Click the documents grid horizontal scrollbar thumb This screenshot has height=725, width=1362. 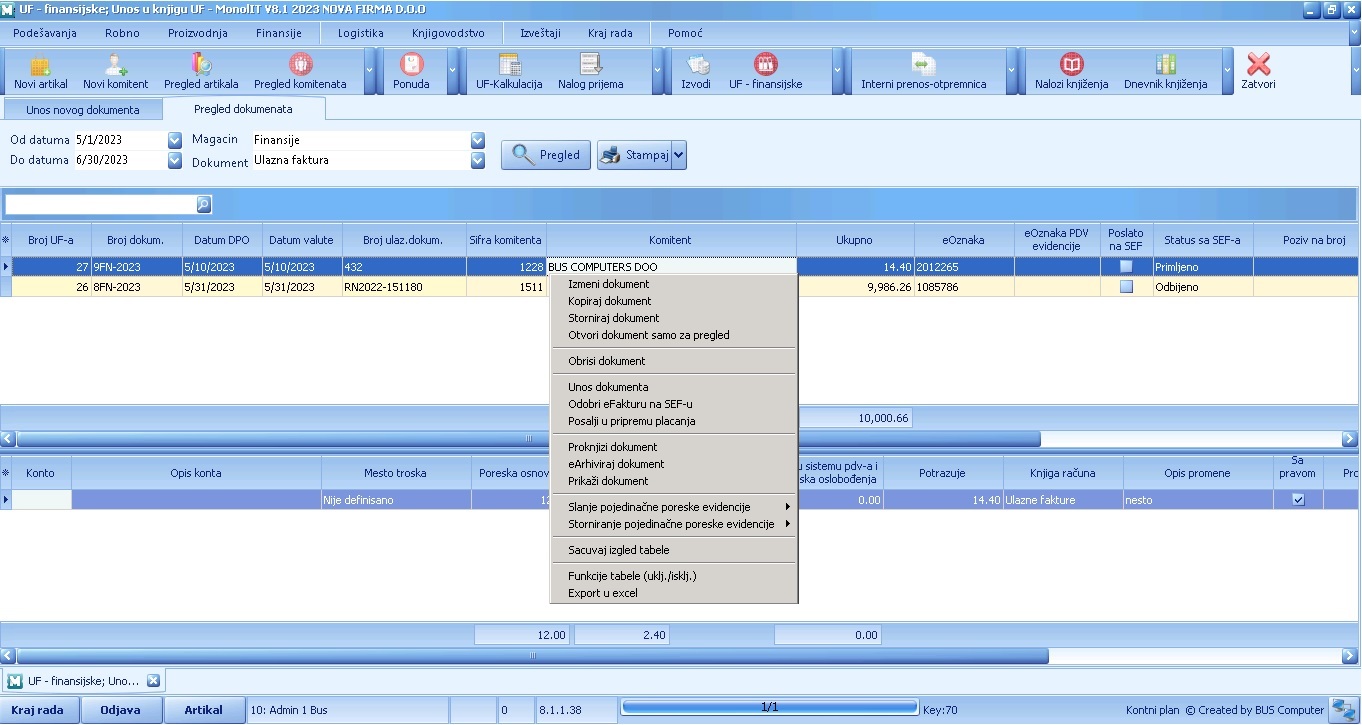(x=528, y=438)
